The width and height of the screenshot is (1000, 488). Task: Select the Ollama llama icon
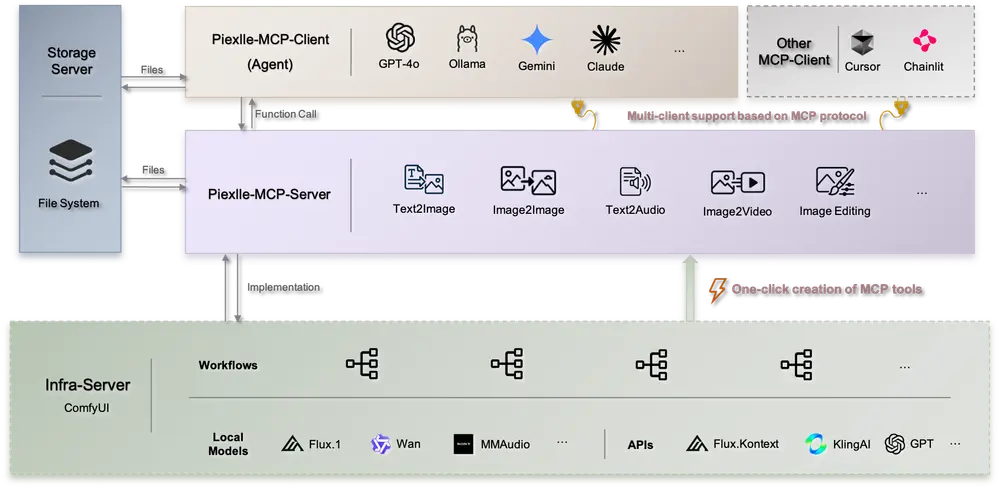click(x=467, y=39)
